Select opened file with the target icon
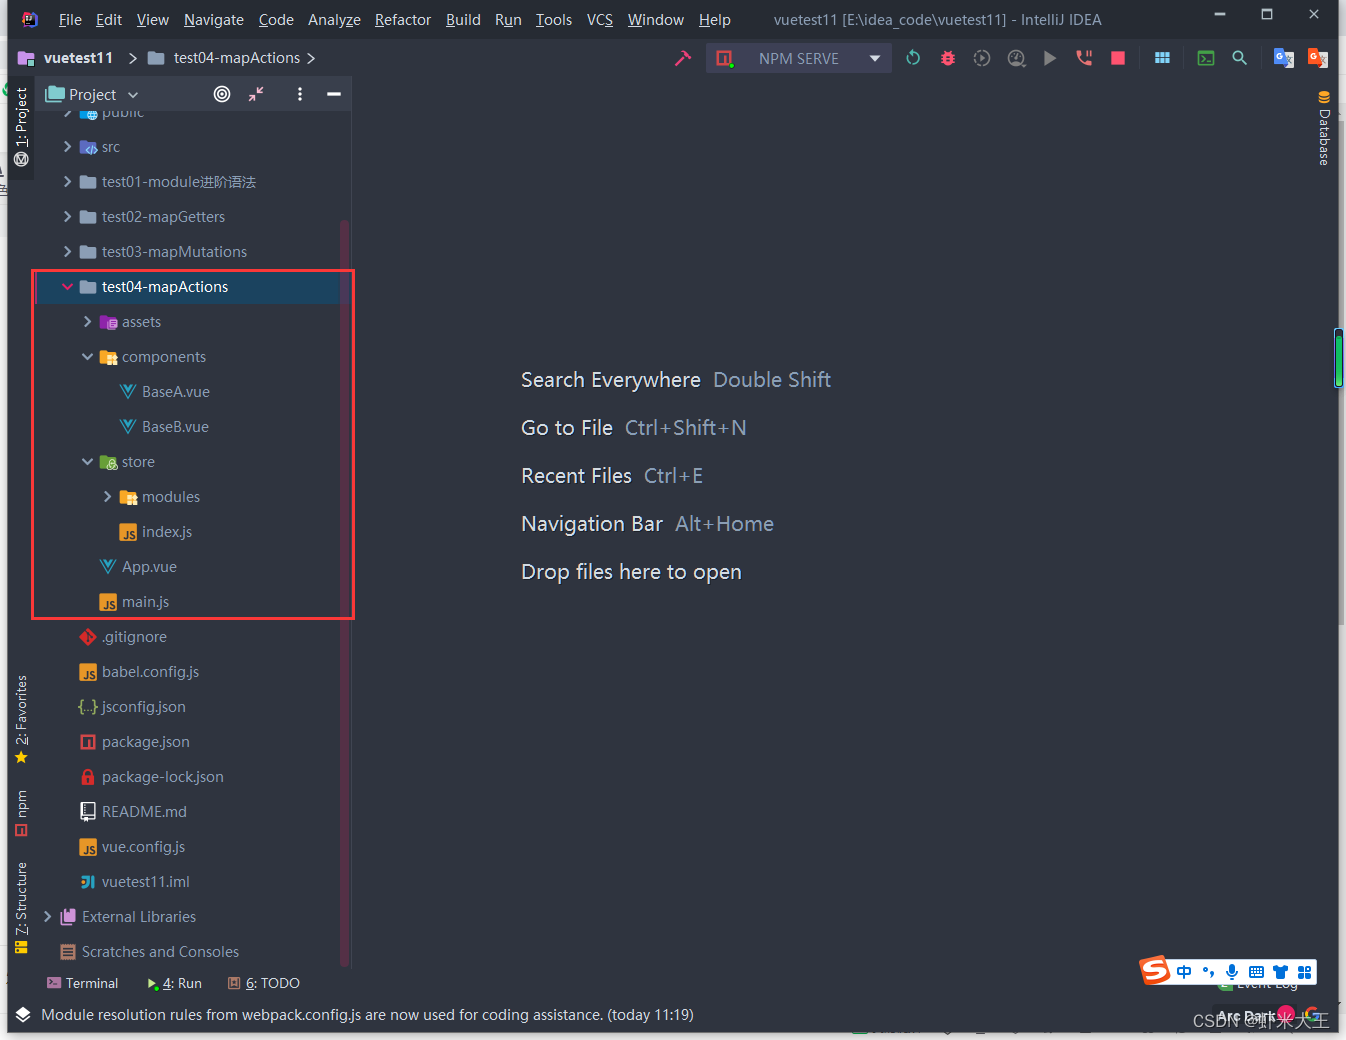This screenshot has width=1346, height=1040. coord(221,93)
